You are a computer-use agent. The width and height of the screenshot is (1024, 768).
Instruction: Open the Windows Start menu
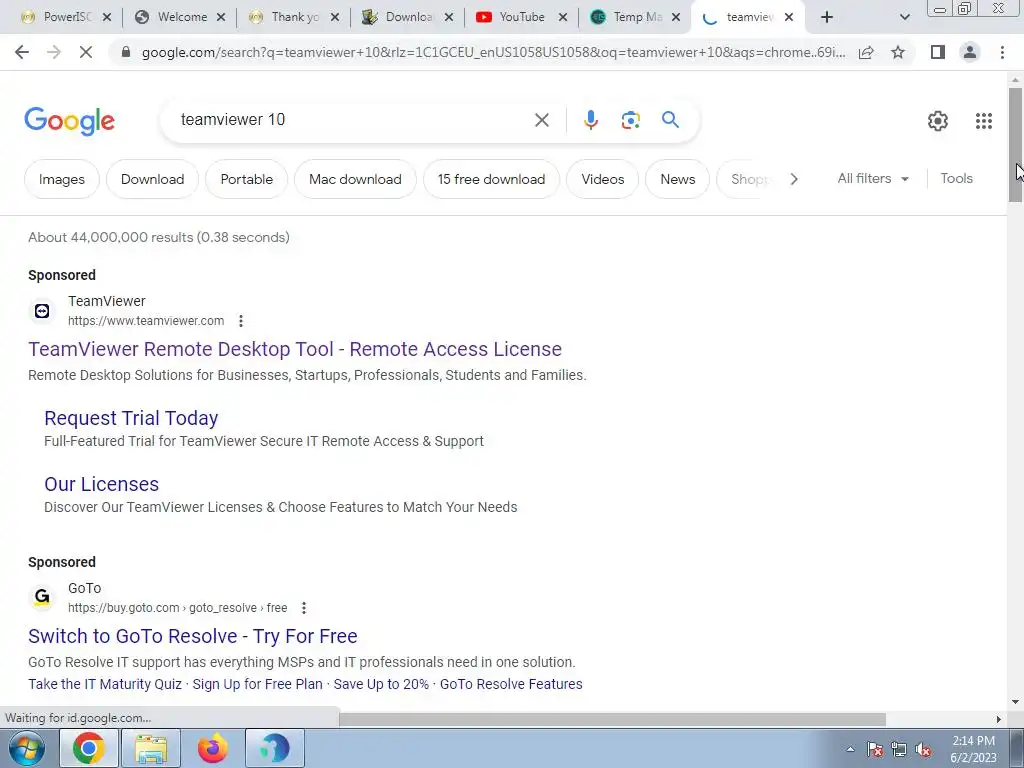click(27, 748)
